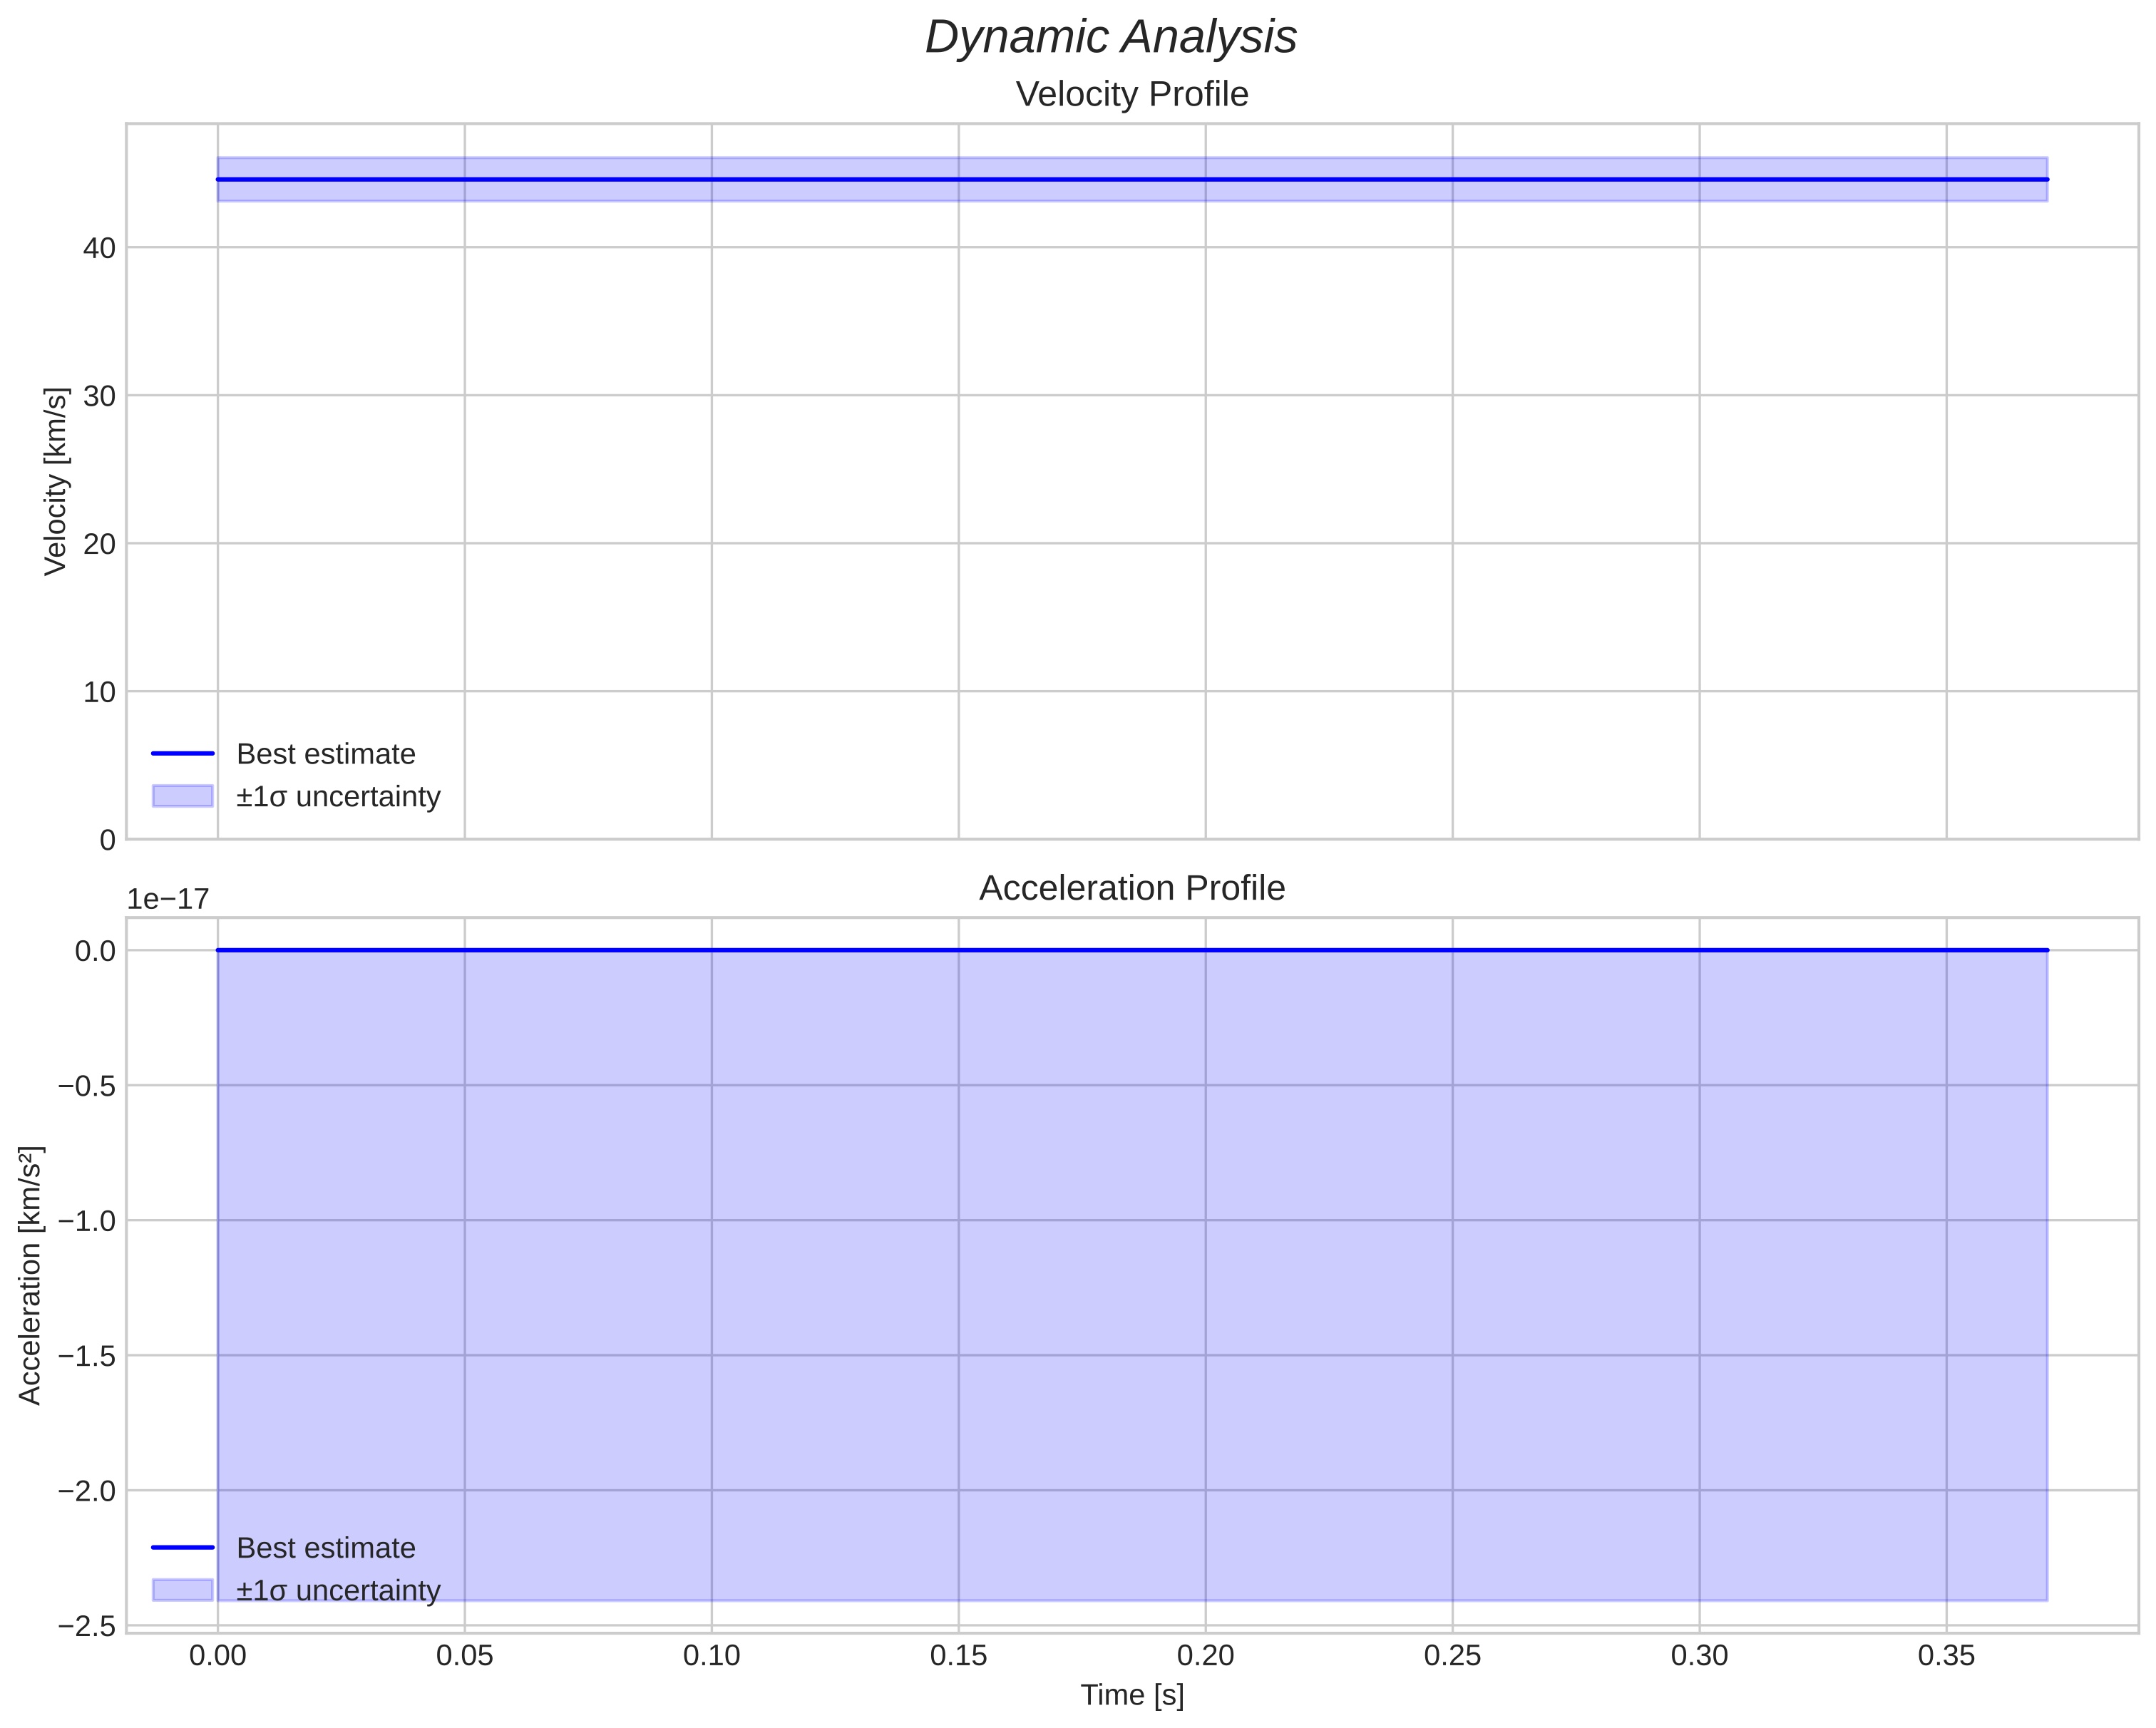The image size is (2156, 1728).
Task: Click the velocity Best estimate legend line
Action: coord(183,753)
